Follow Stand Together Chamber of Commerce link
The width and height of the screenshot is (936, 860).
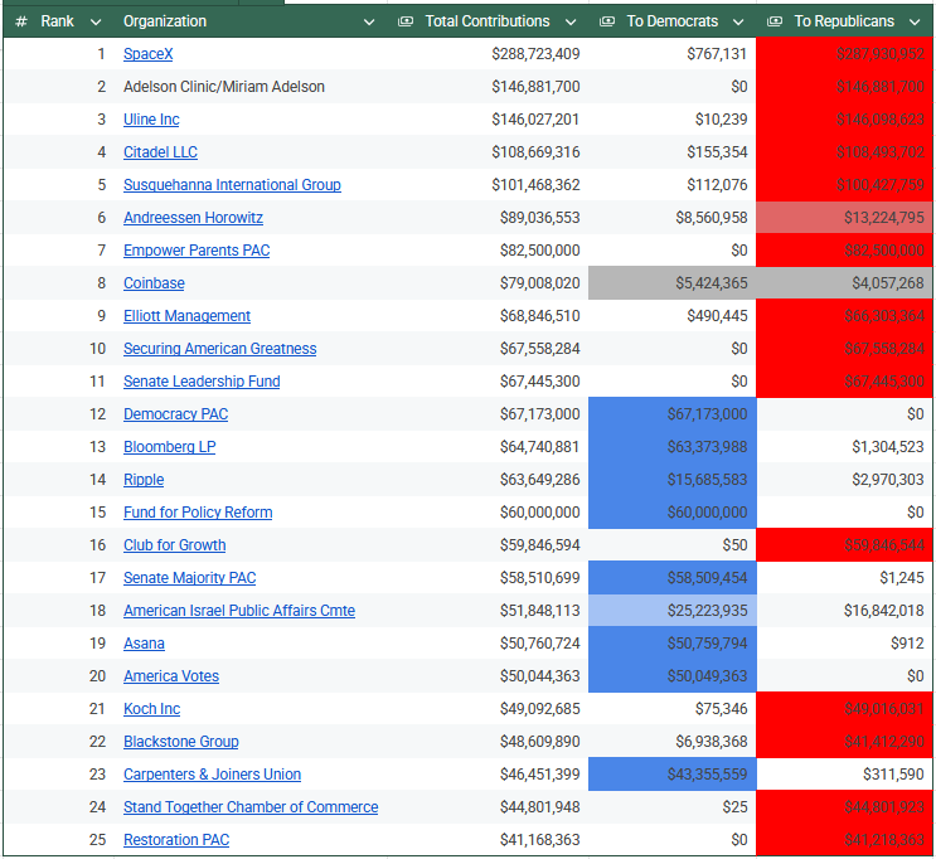(251, 807)
